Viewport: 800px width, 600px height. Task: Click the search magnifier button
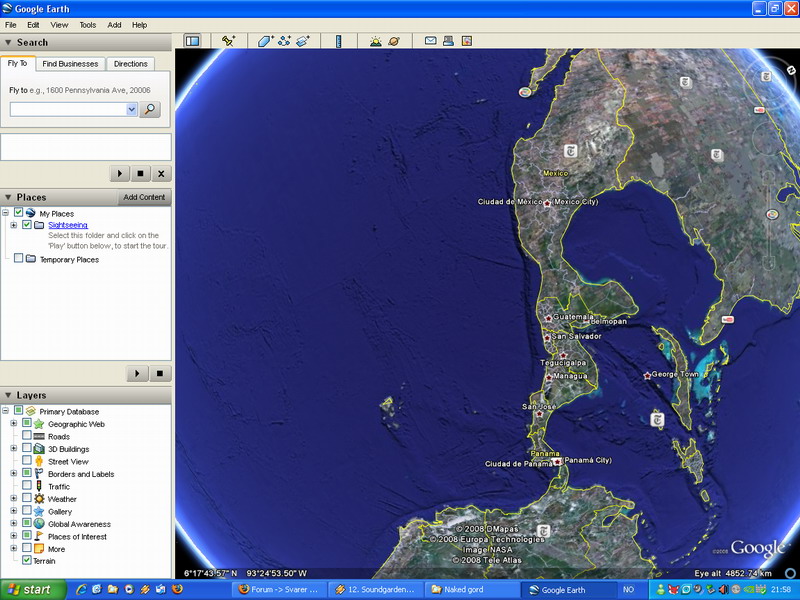click(150, 109)
